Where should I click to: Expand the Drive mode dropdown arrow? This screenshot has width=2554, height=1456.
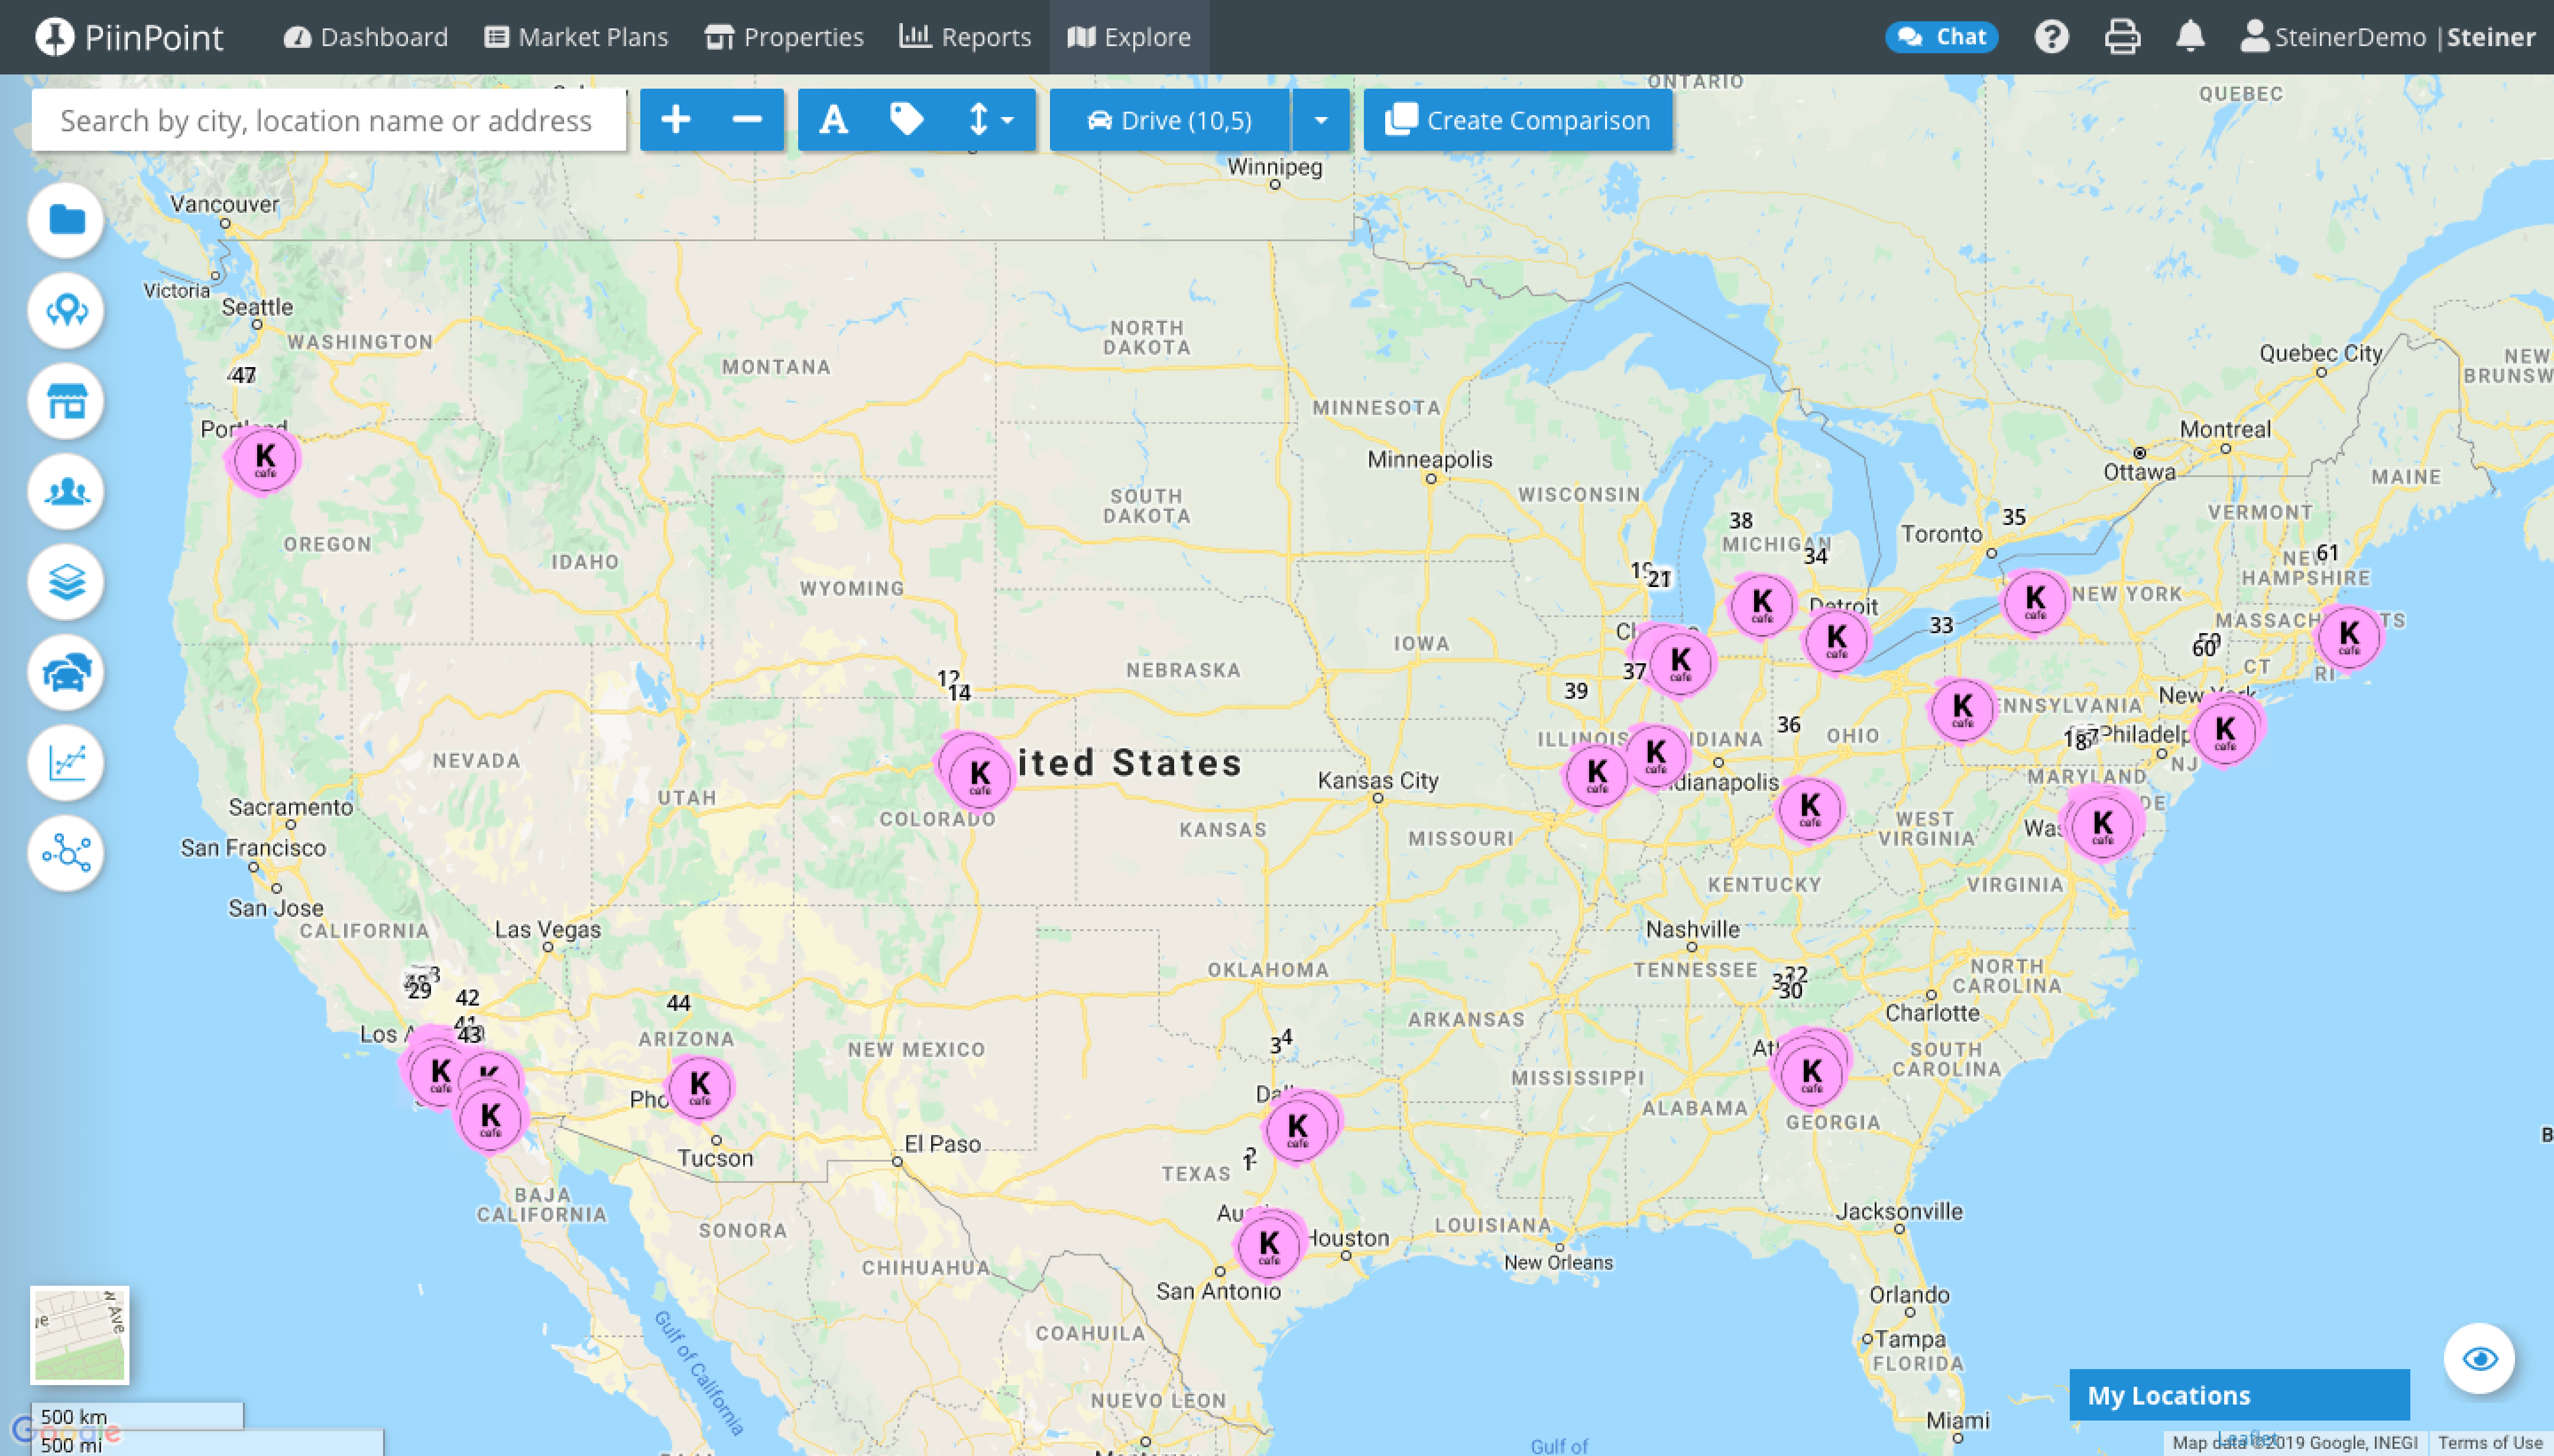[x=1320, y=120]
